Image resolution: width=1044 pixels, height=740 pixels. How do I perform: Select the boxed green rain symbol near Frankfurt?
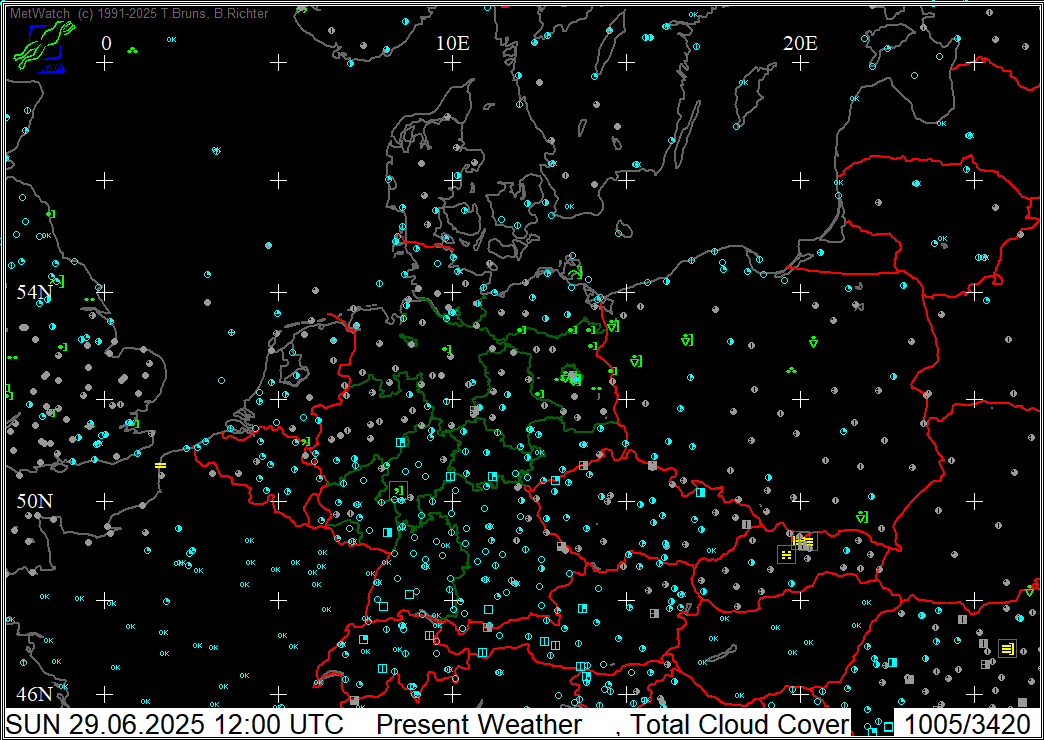398,491
